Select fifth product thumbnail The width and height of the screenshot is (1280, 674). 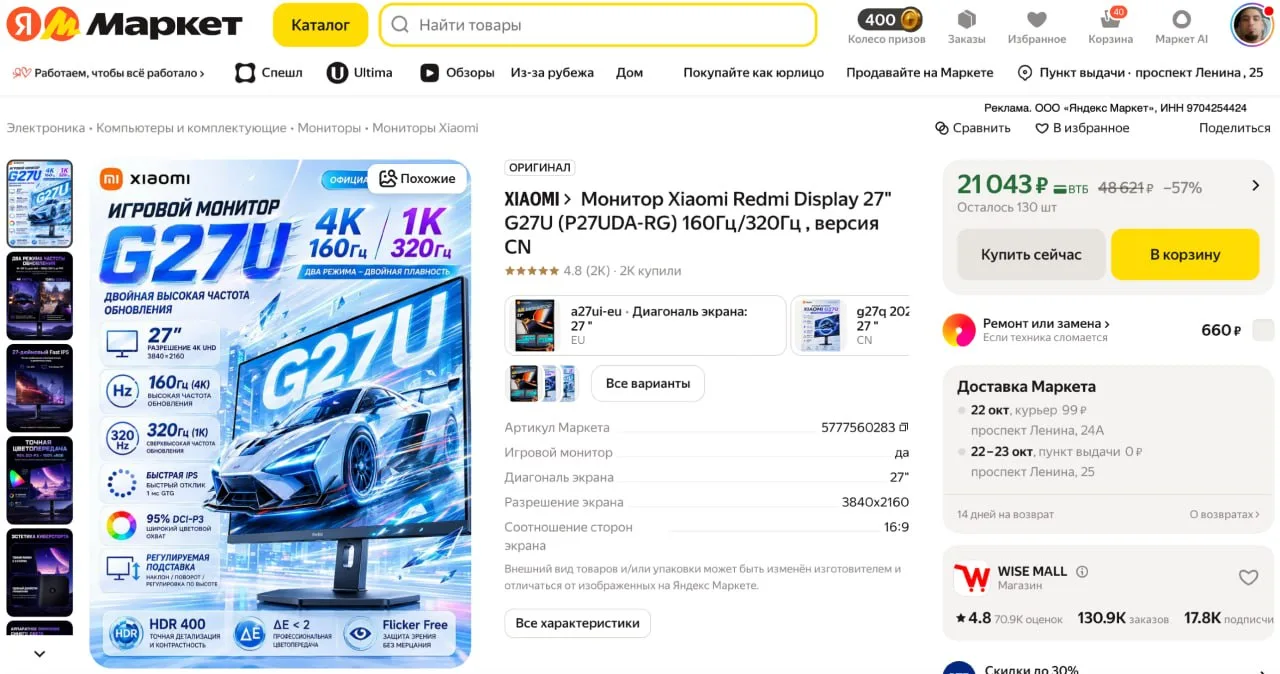(40, 572)
